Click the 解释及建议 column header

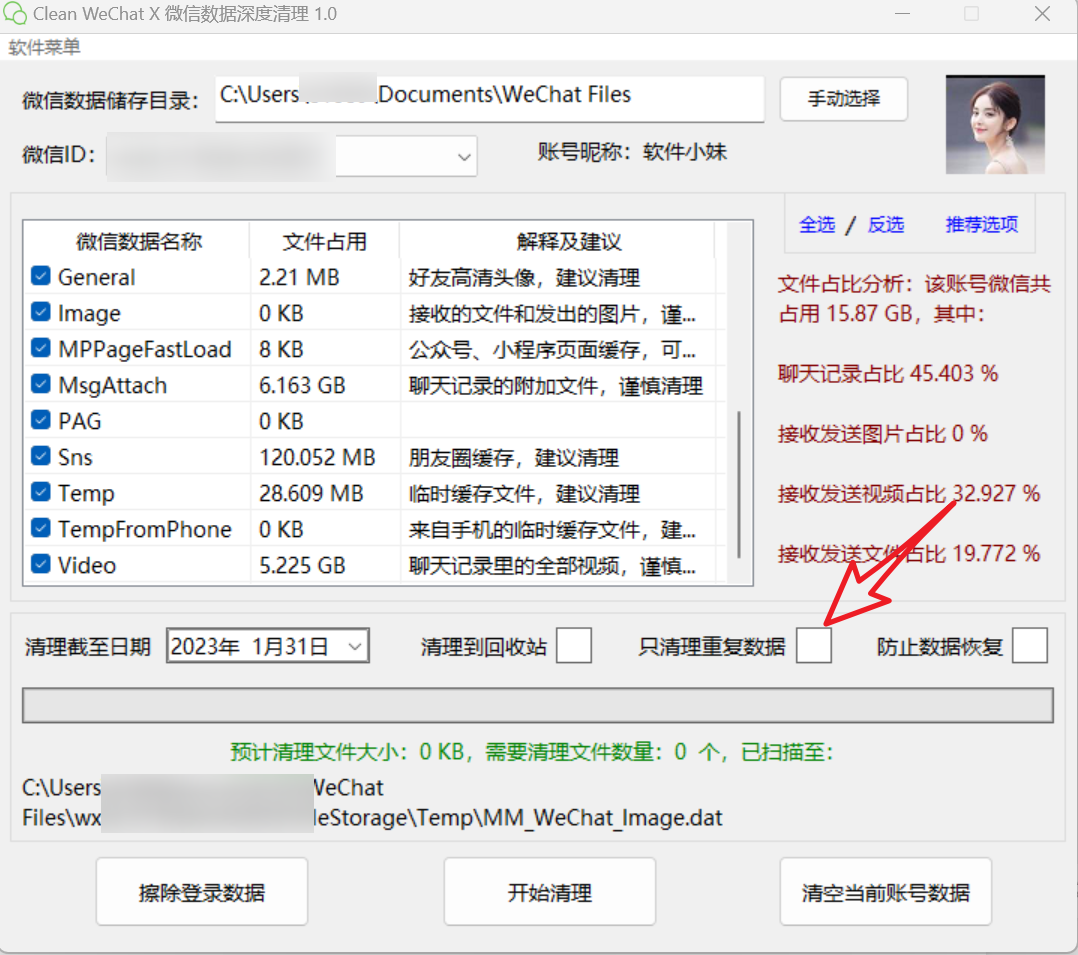point(569,241)
